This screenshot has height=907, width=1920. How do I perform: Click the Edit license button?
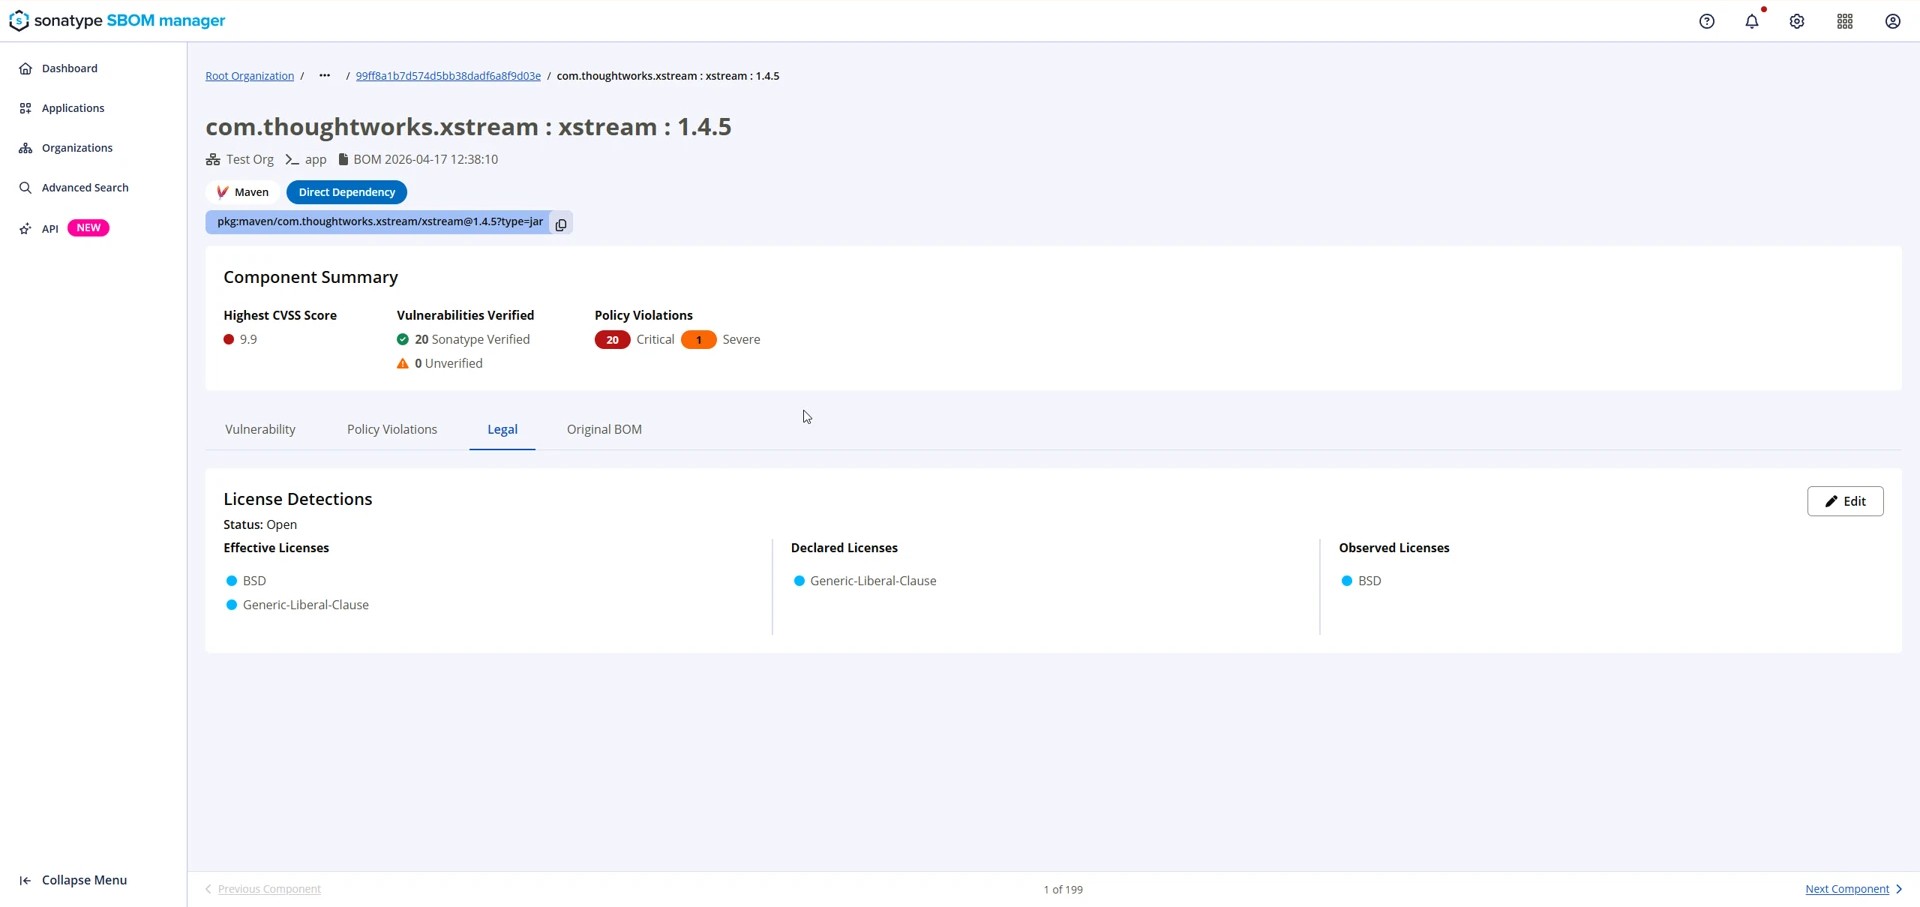point(1845,501)
